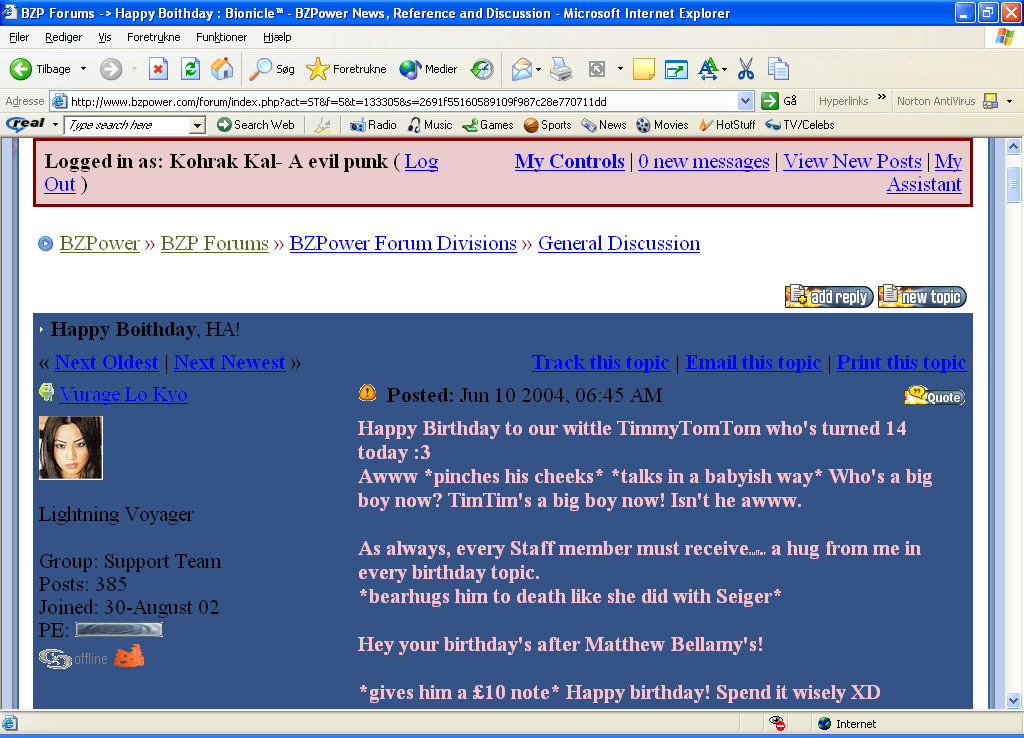Open Vurage Lo Kyo's profile link
Viewport: 1024px width, 738px height.
(123, 394)
